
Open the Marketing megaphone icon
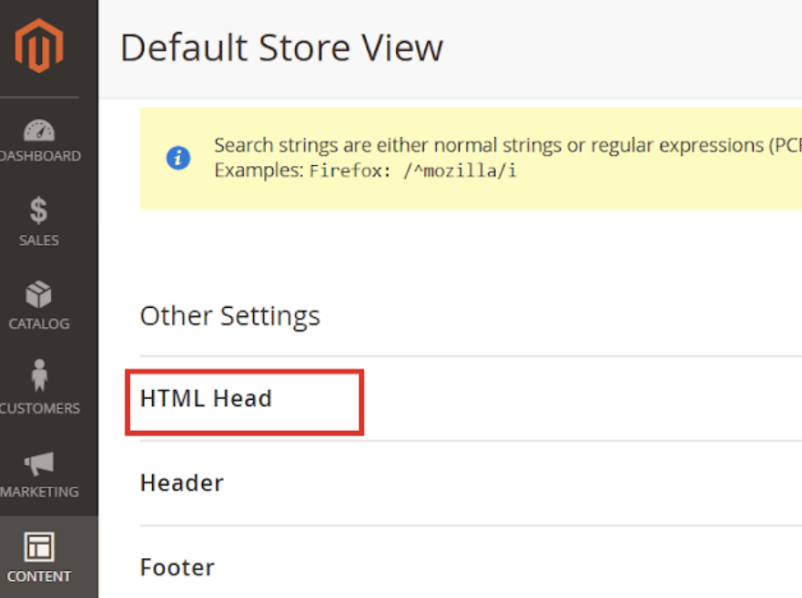[x=39, y=463]
